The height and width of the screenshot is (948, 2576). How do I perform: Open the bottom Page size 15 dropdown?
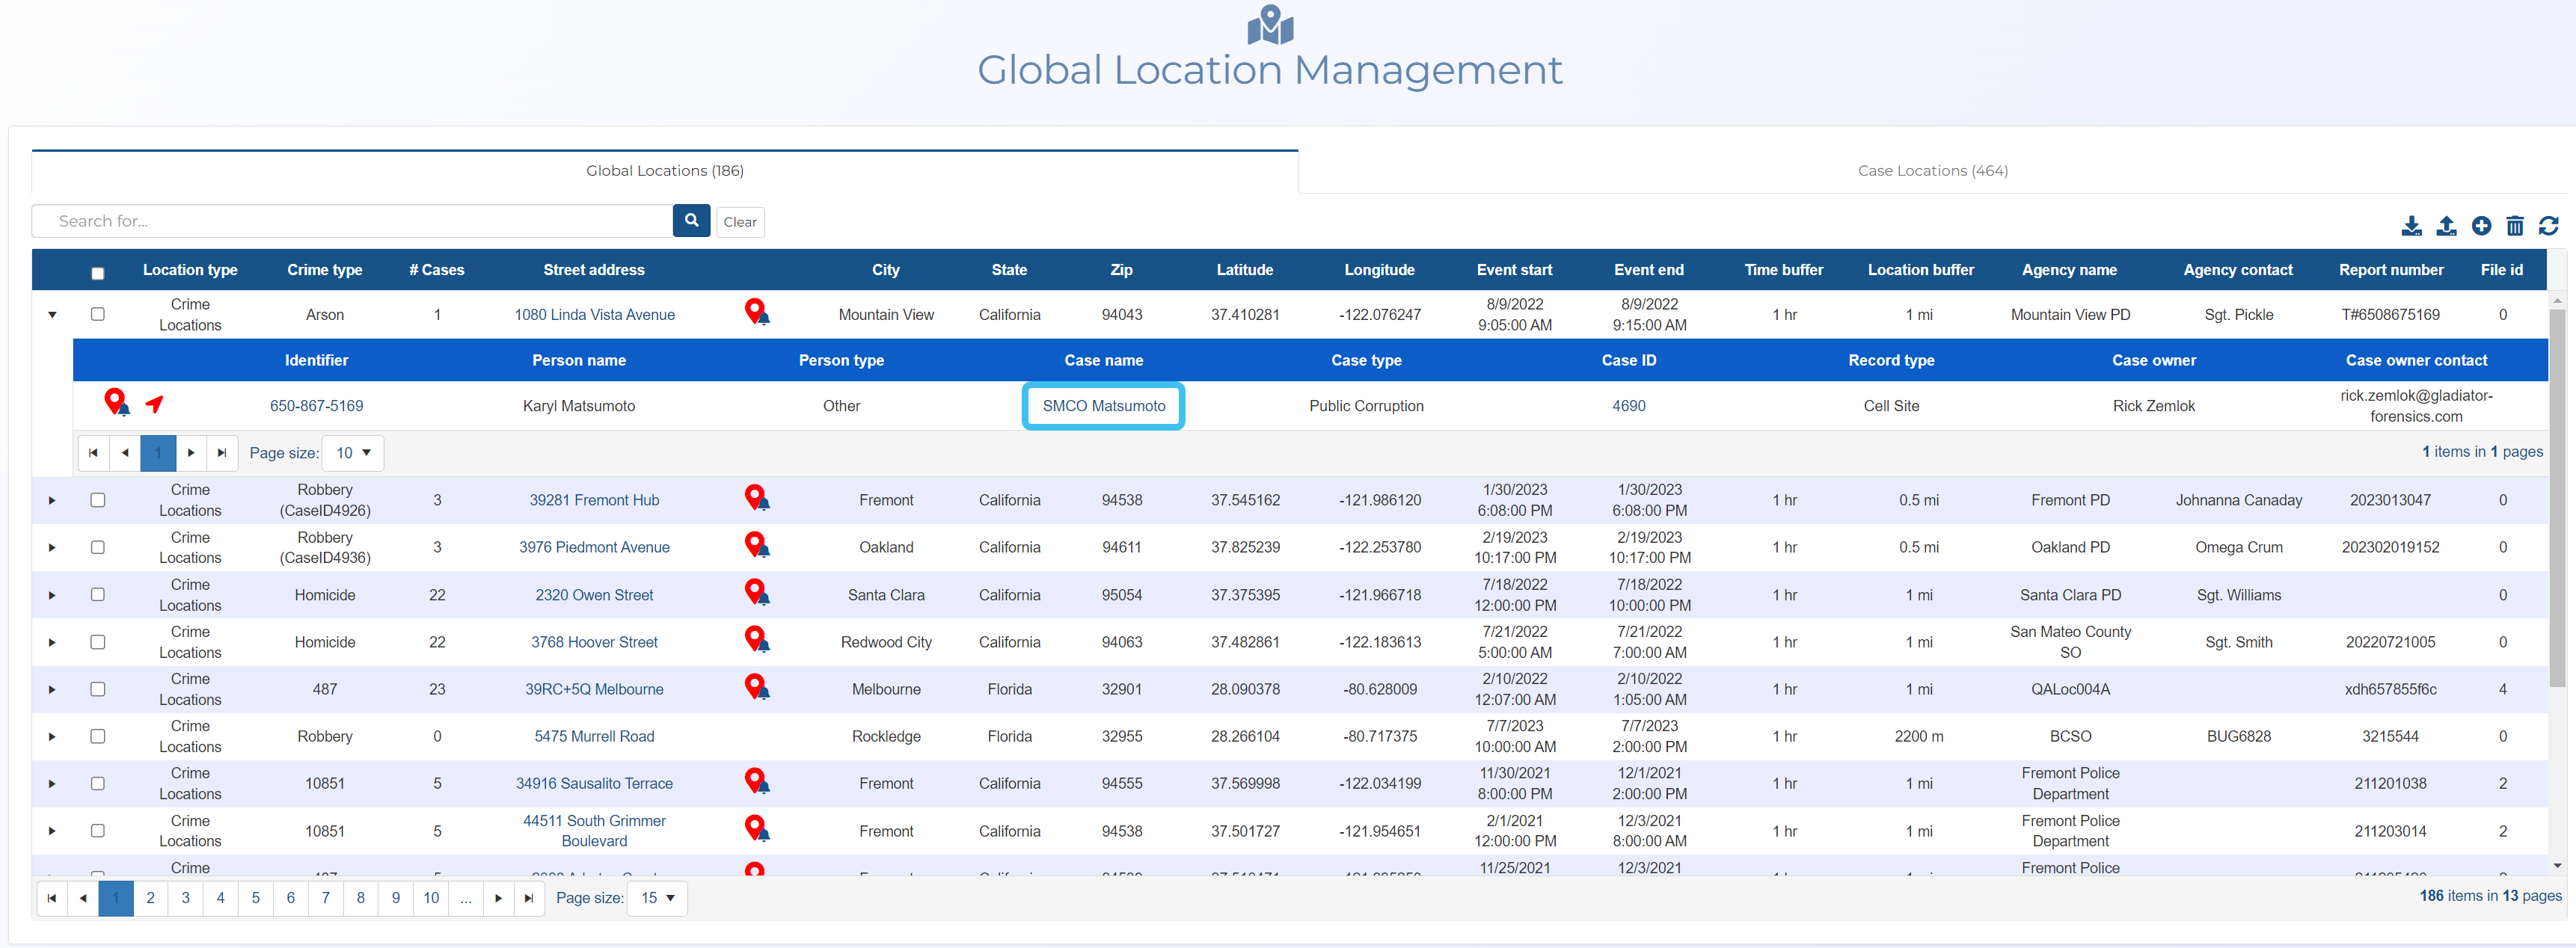(657, 898)
